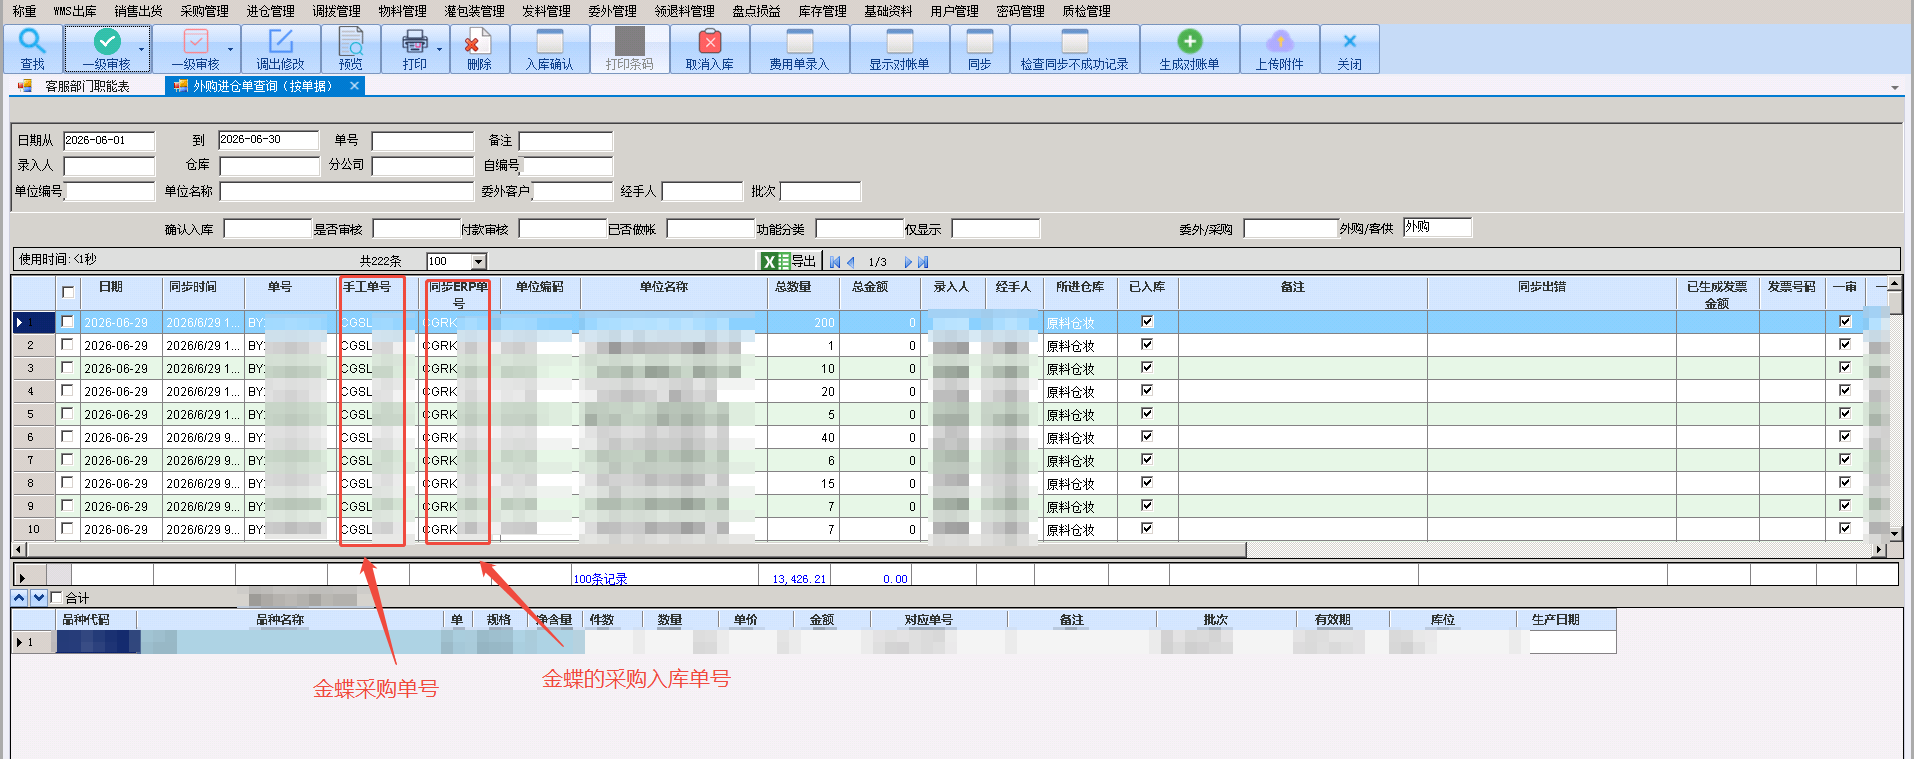Switch to the 客服部门职能表 tab

tap(87, 86)
